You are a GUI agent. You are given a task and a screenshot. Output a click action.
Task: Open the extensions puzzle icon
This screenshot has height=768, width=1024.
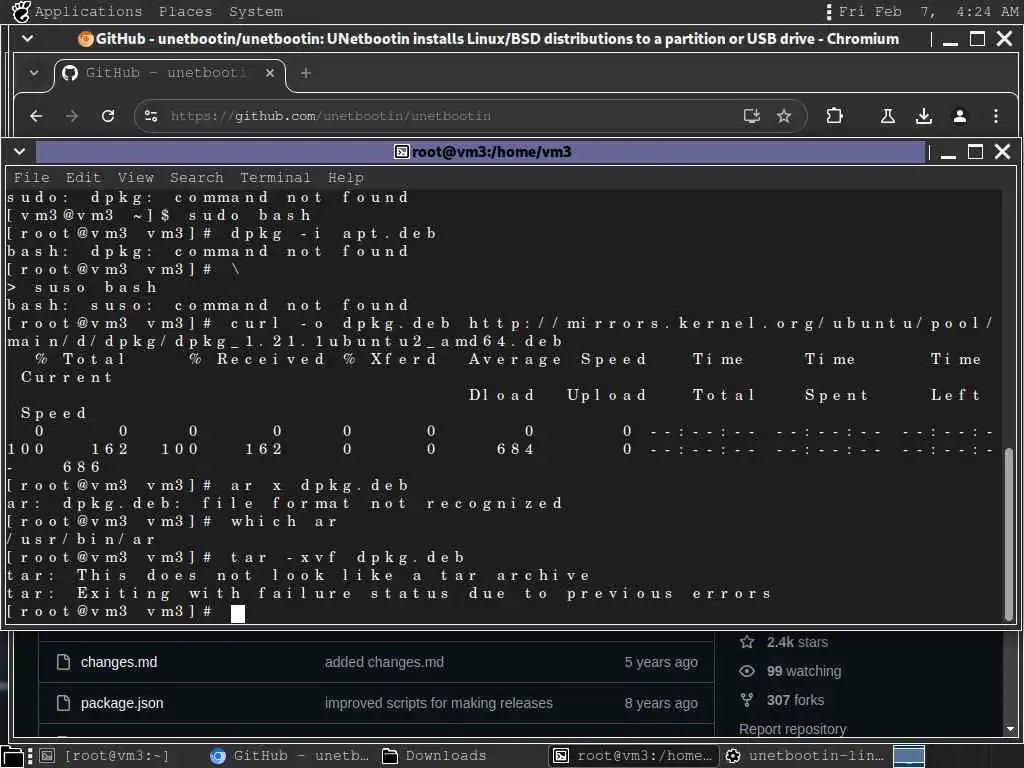click(x=834, y=116)
